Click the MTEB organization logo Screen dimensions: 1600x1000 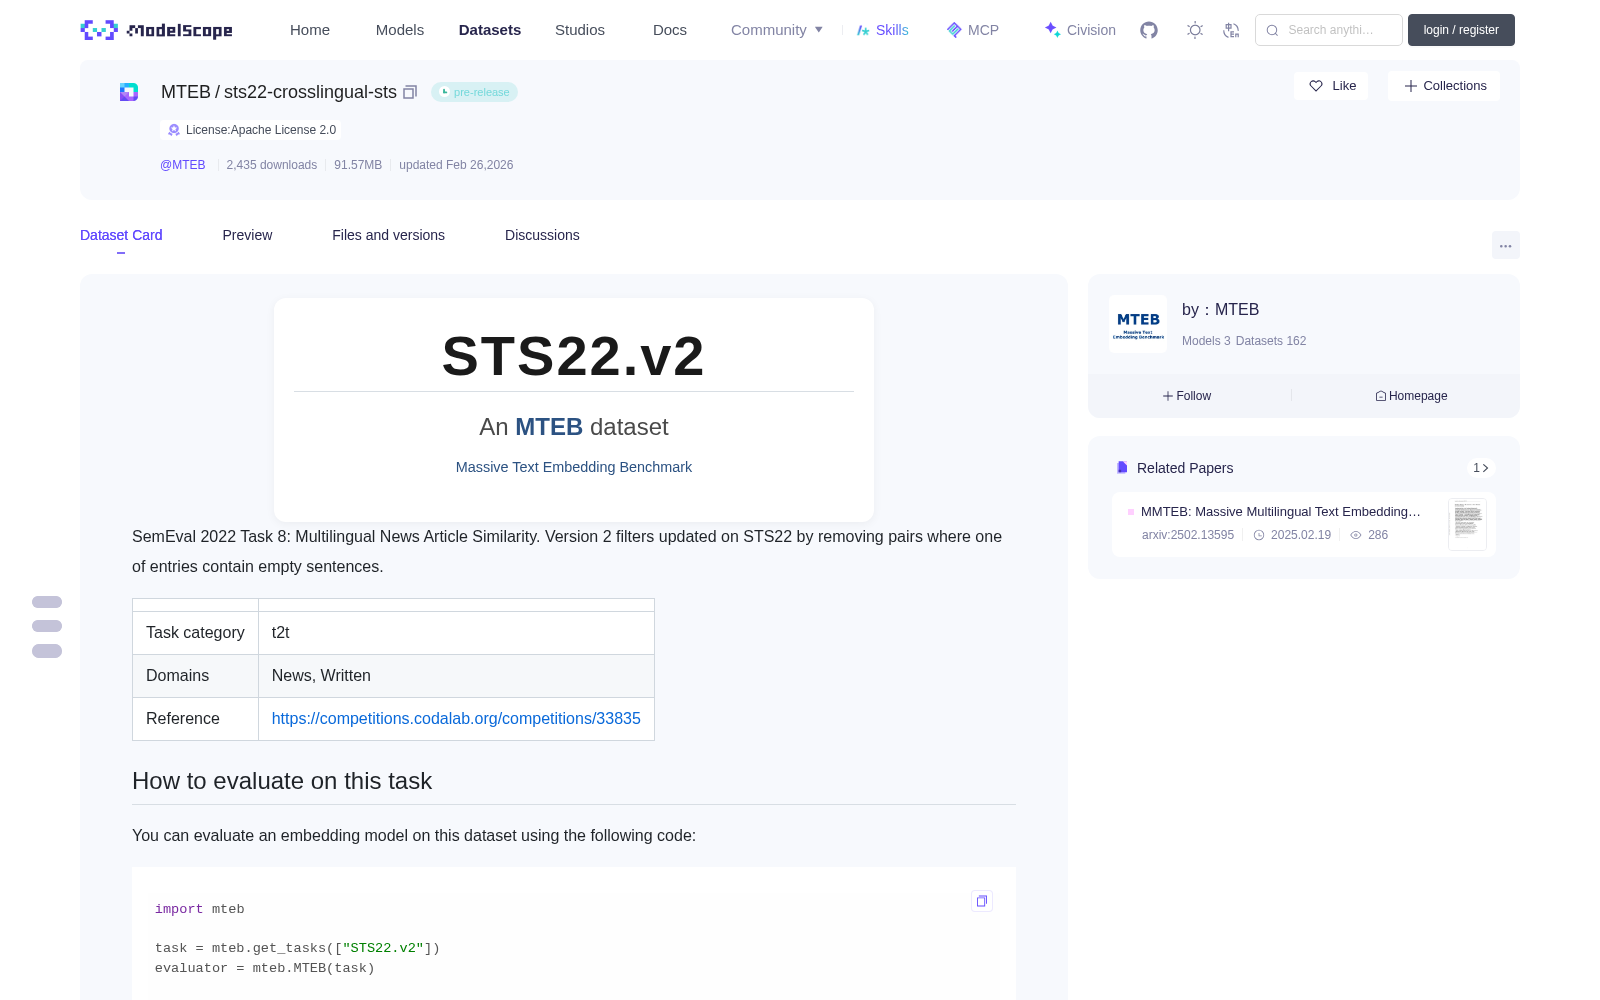click(1138, 324)
